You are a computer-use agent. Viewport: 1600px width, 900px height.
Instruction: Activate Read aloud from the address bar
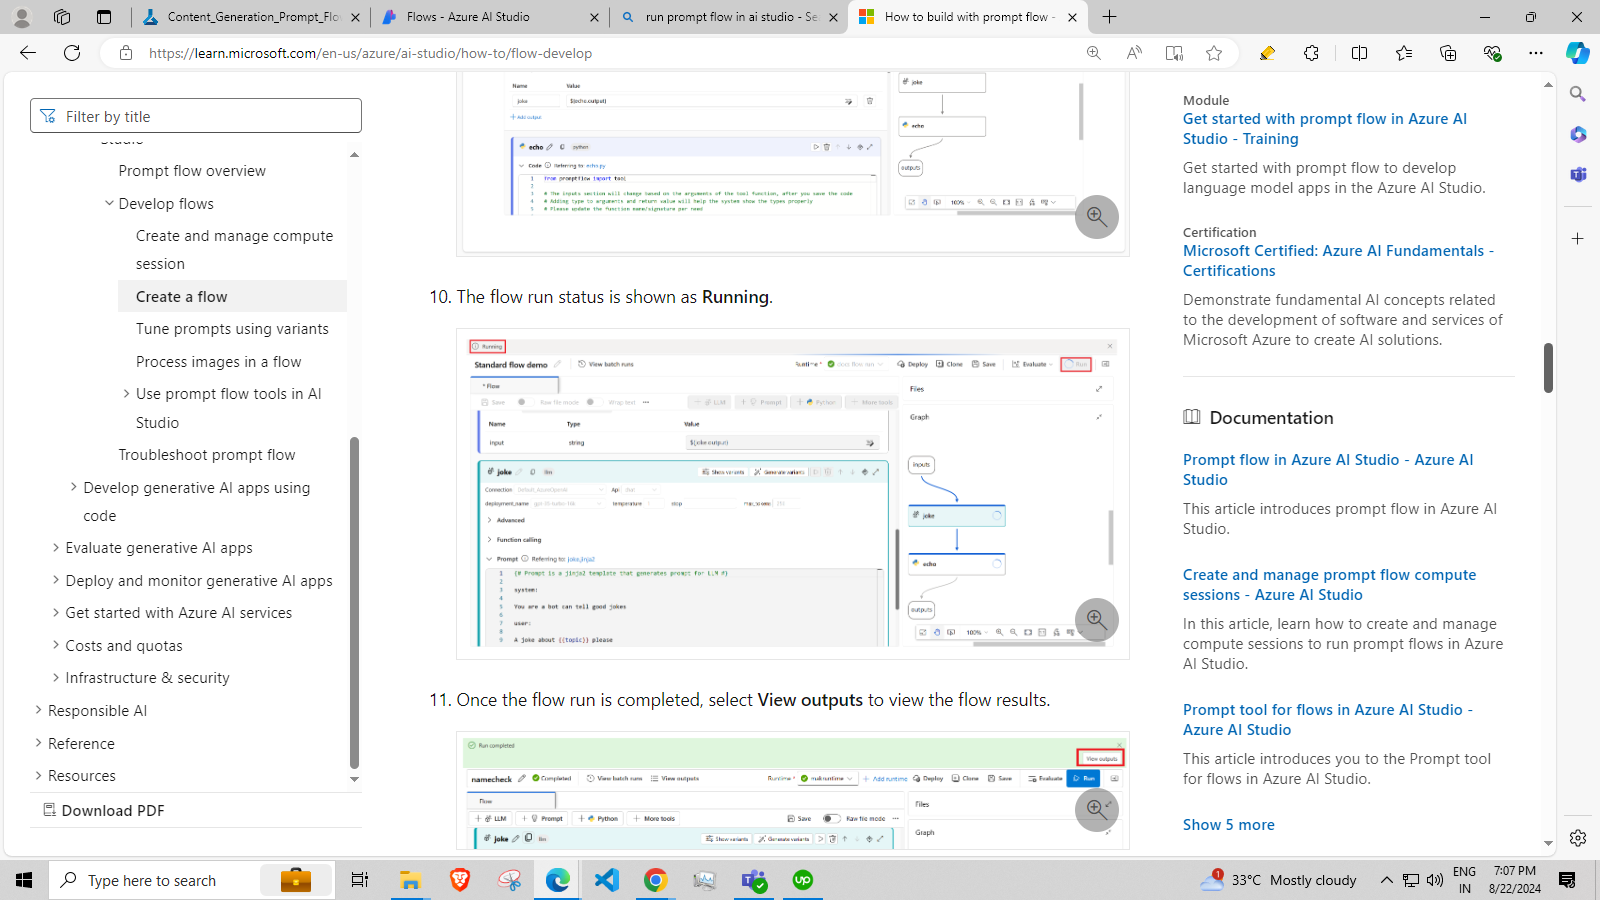(1134, 53)
